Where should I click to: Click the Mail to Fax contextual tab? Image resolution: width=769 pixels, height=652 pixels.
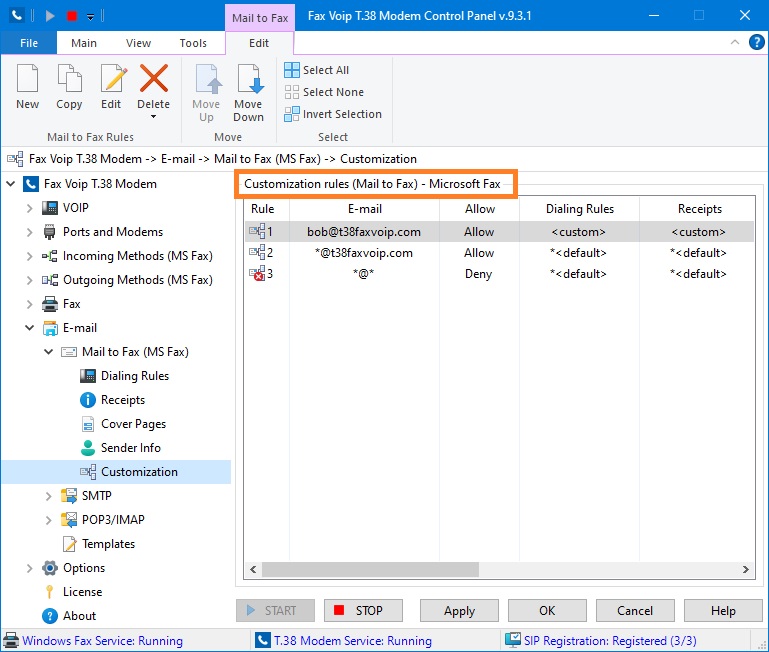point(260,18)
